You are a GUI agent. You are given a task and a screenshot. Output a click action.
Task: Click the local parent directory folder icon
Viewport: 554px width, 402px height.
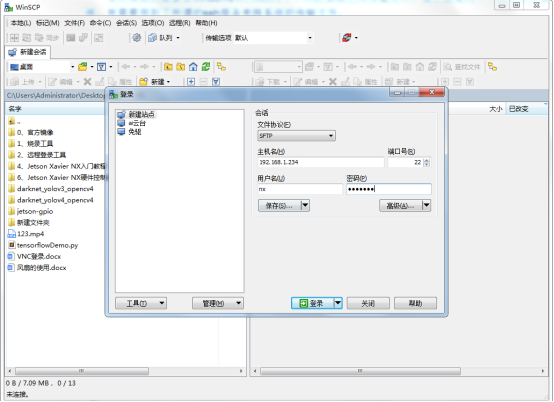(168, 66)
